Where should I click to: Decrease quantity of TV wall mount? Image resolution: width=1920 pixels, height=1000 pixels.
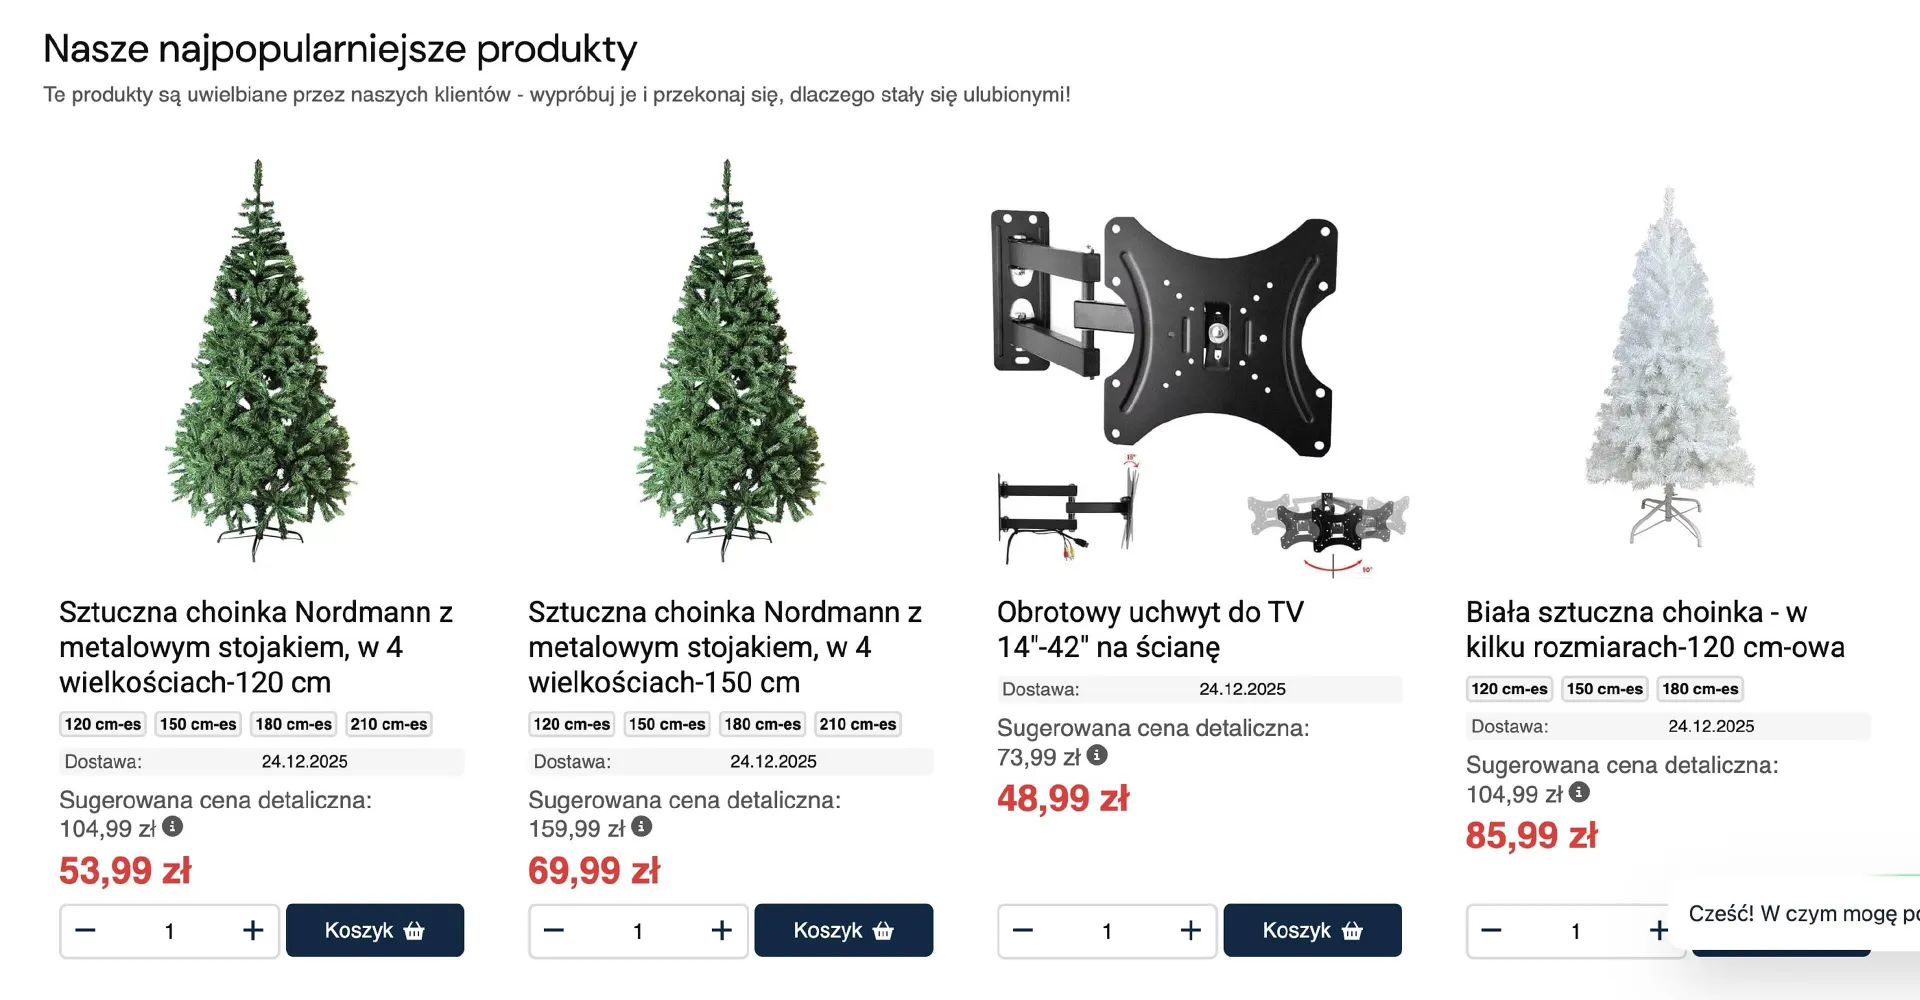1023,931
